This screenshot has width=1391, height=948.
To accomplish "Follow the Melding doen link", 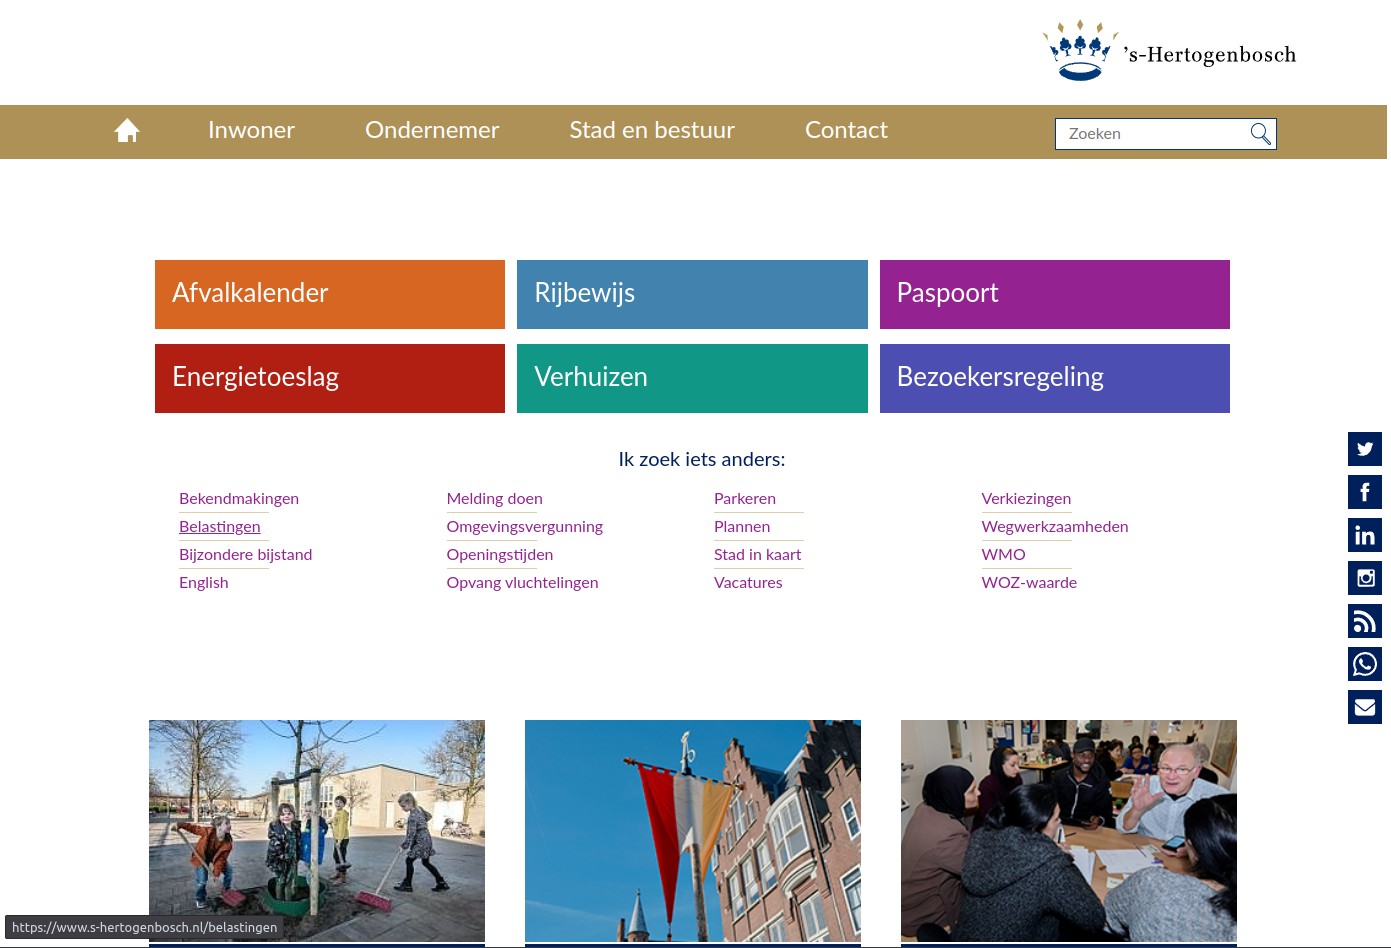I will point(495,498).
